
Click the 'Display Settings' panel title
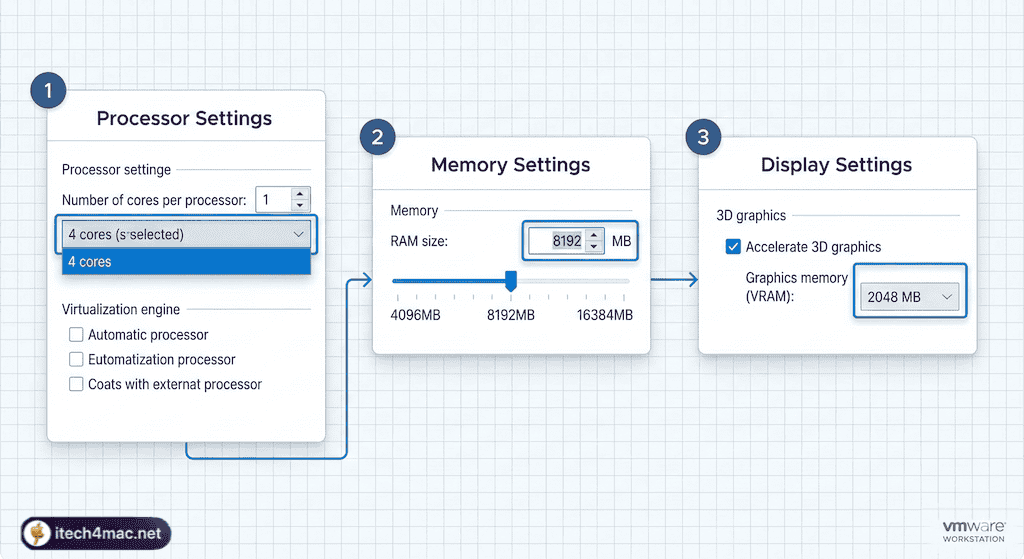point(837,165)
